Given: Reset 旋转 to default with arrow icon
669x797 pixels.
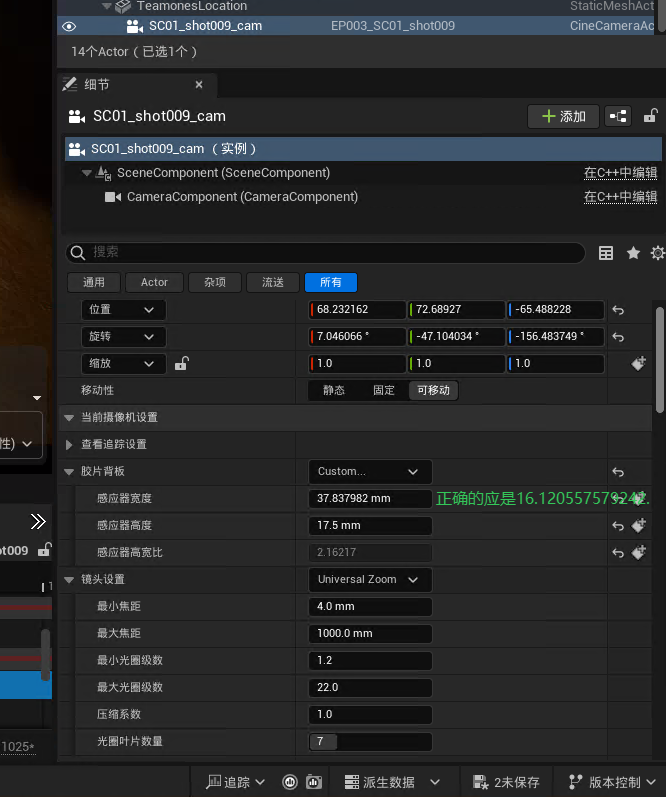Looking at the screenshot, I should (618, 337).
